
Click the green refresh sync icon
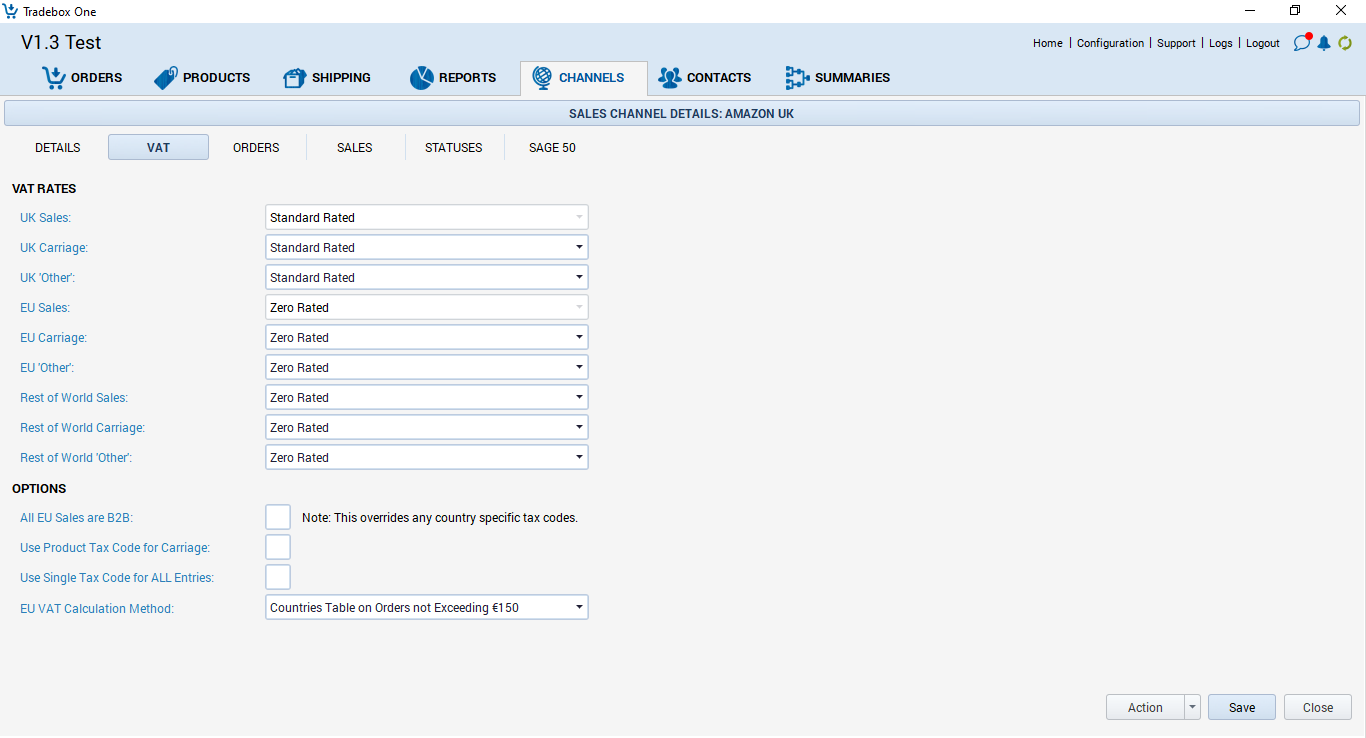(x=1345, y=43)
